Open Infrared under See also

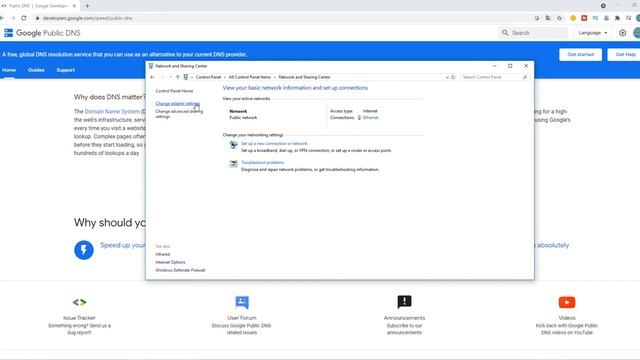pos(162,254)
